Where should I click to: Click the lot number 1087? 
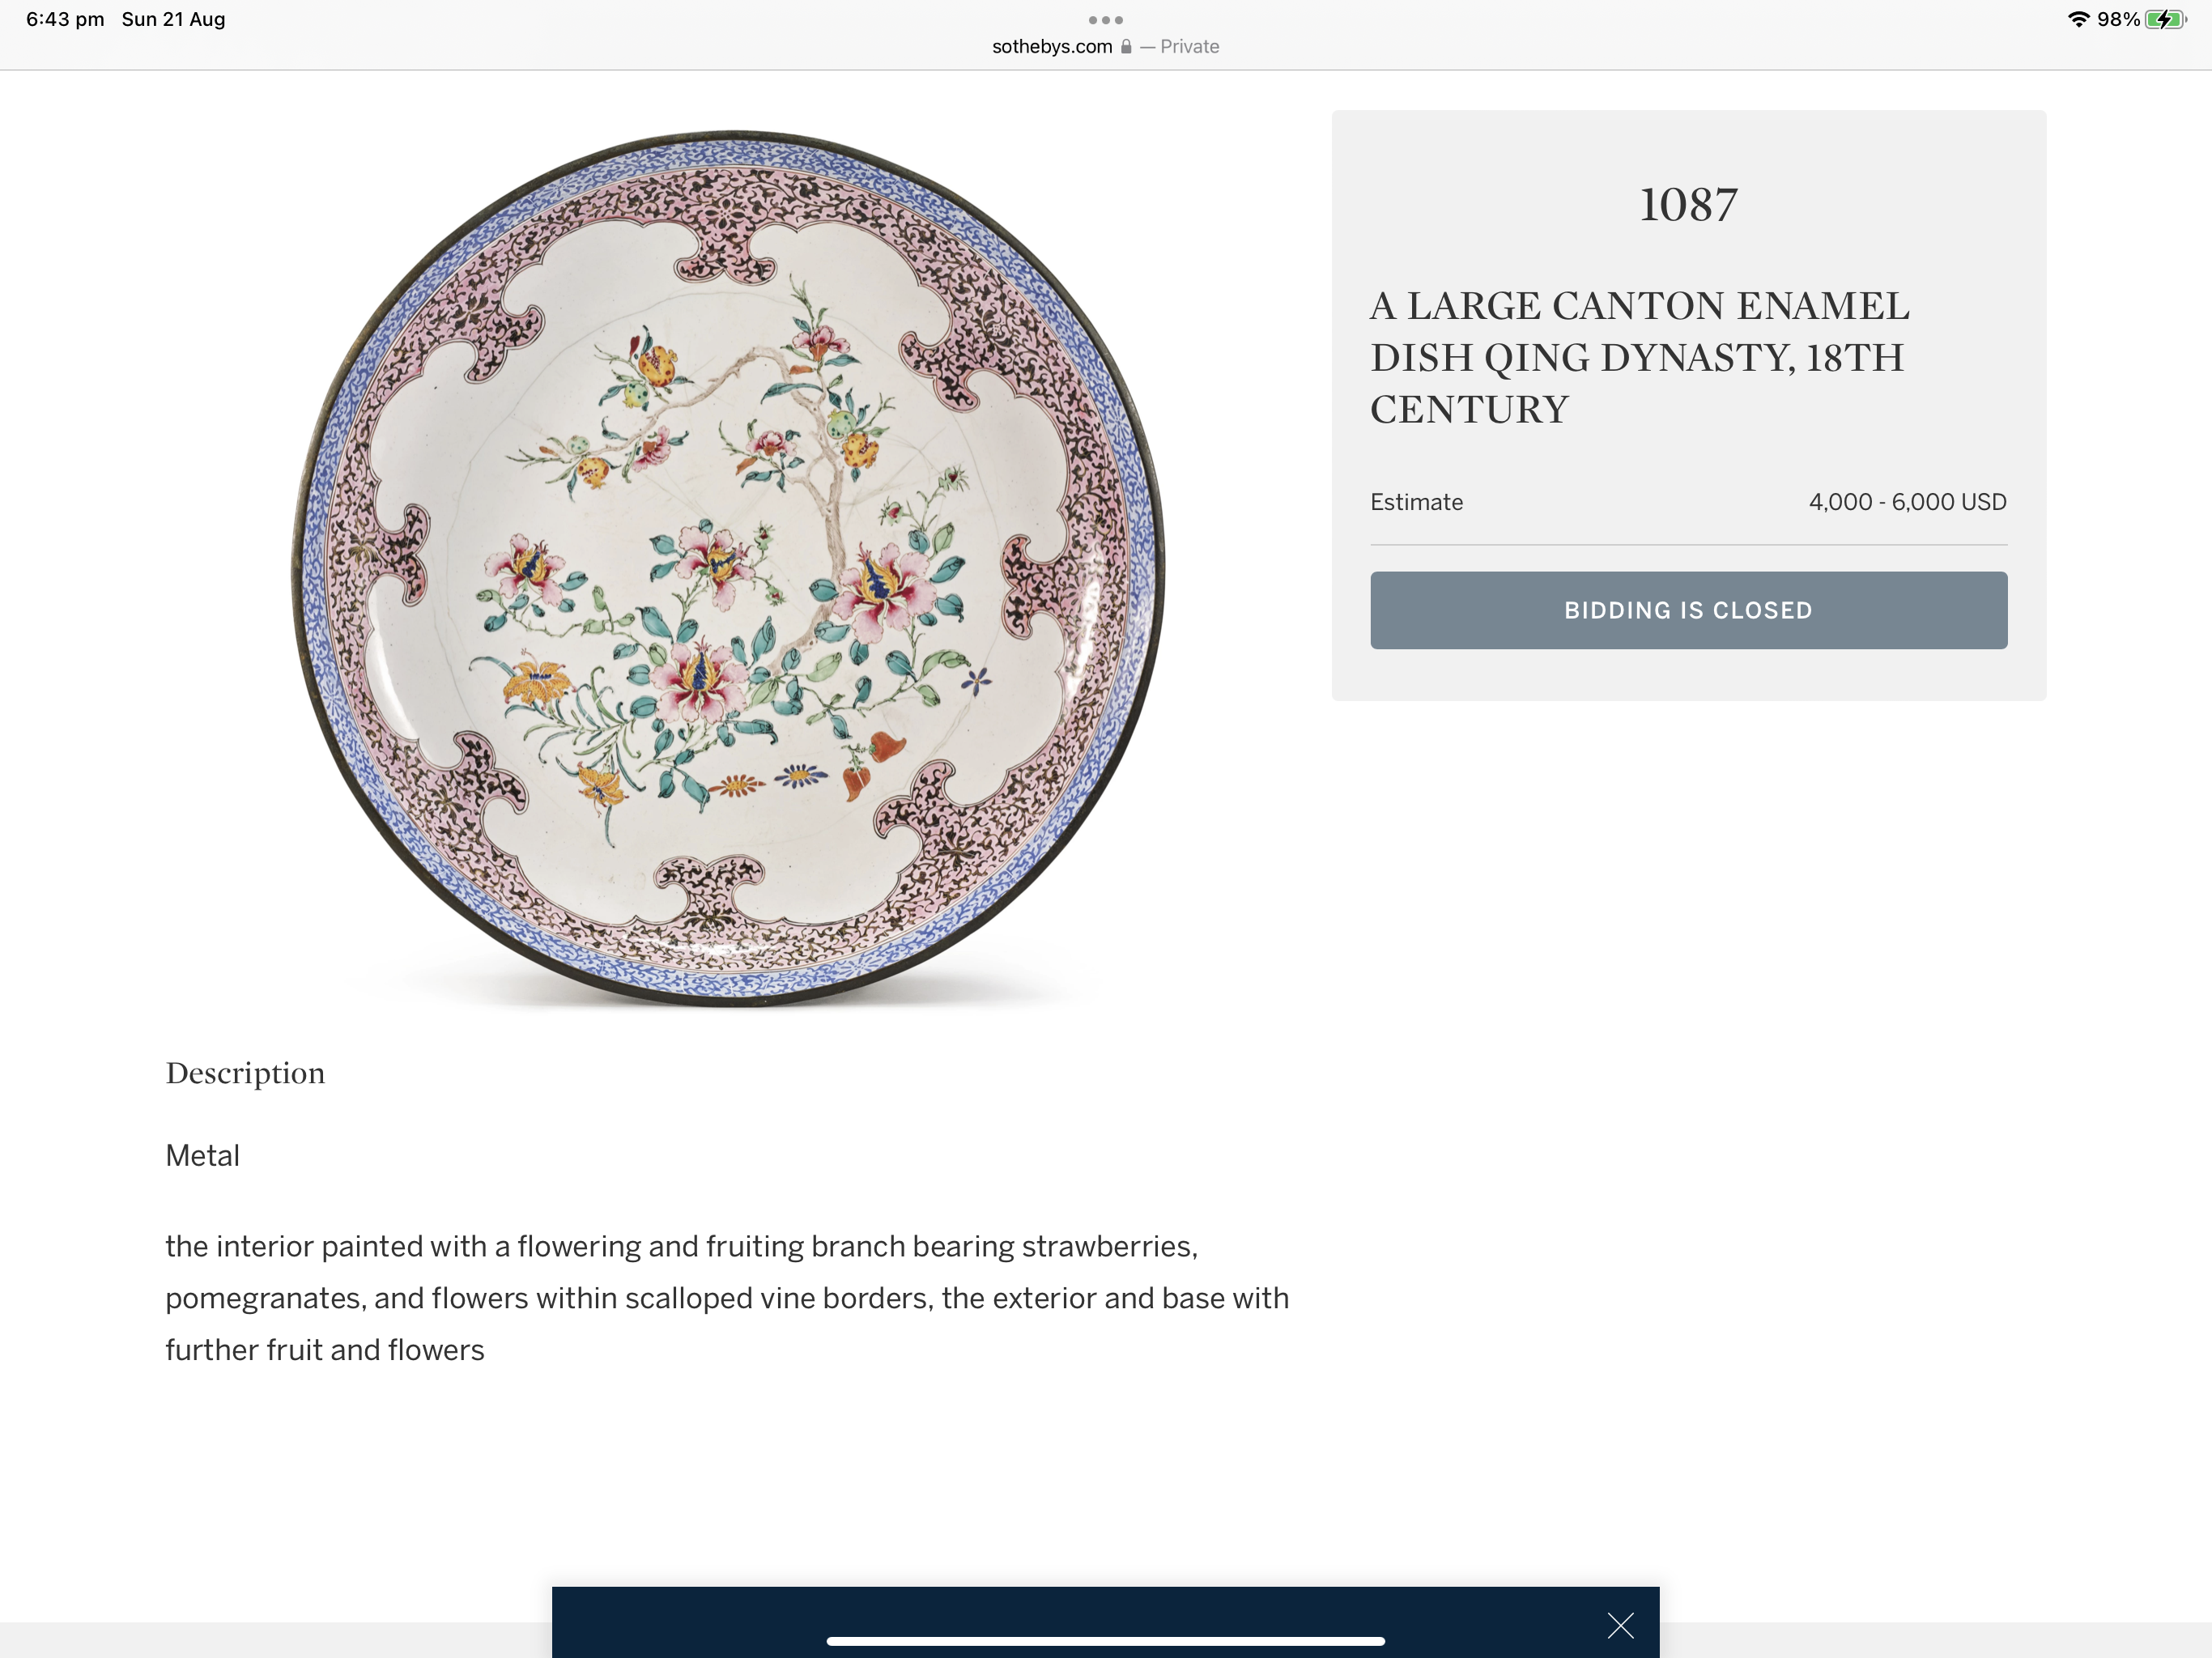click(1688, 205)
